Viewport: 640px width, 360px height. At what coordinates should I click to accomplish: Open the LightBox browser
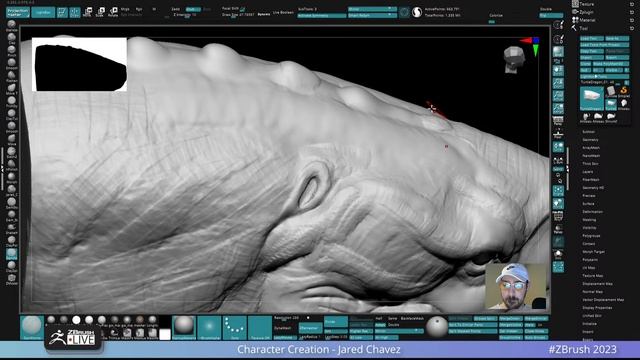tap(43, 12)
